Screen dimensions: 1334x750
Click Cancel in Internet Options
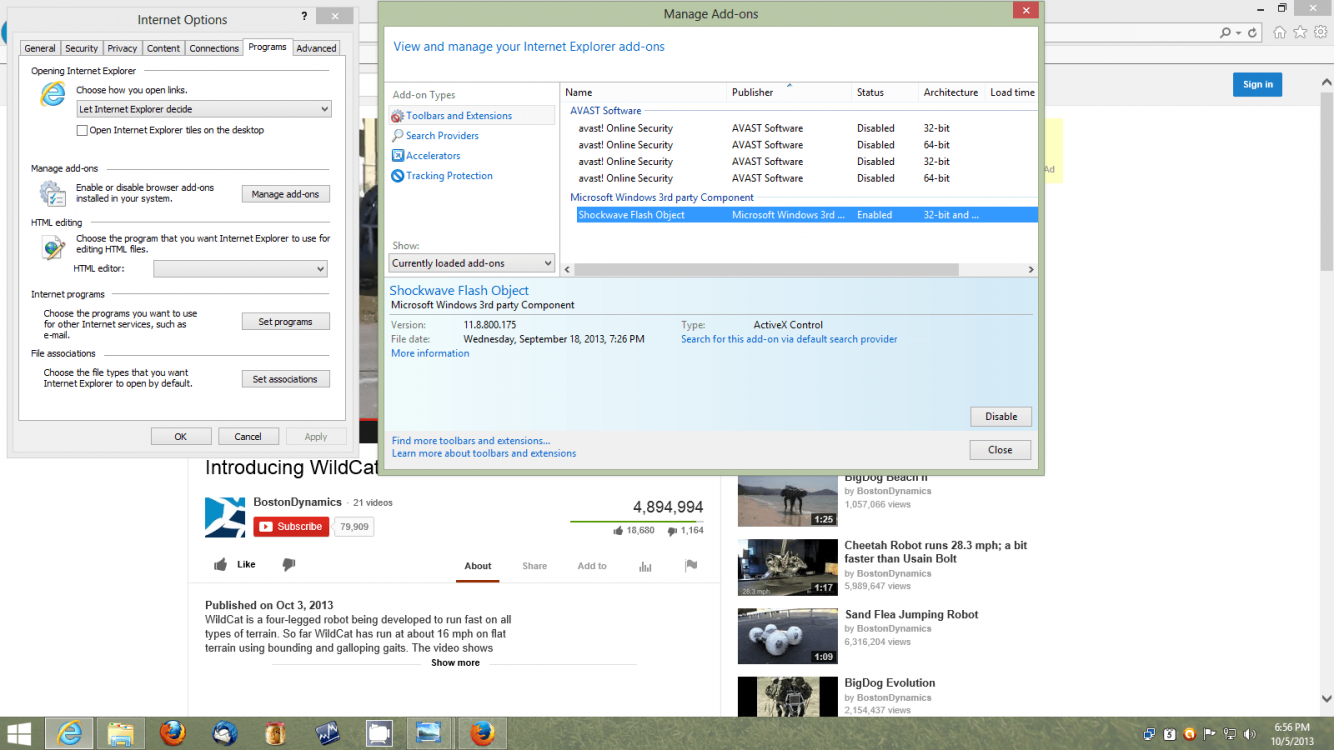248,436
